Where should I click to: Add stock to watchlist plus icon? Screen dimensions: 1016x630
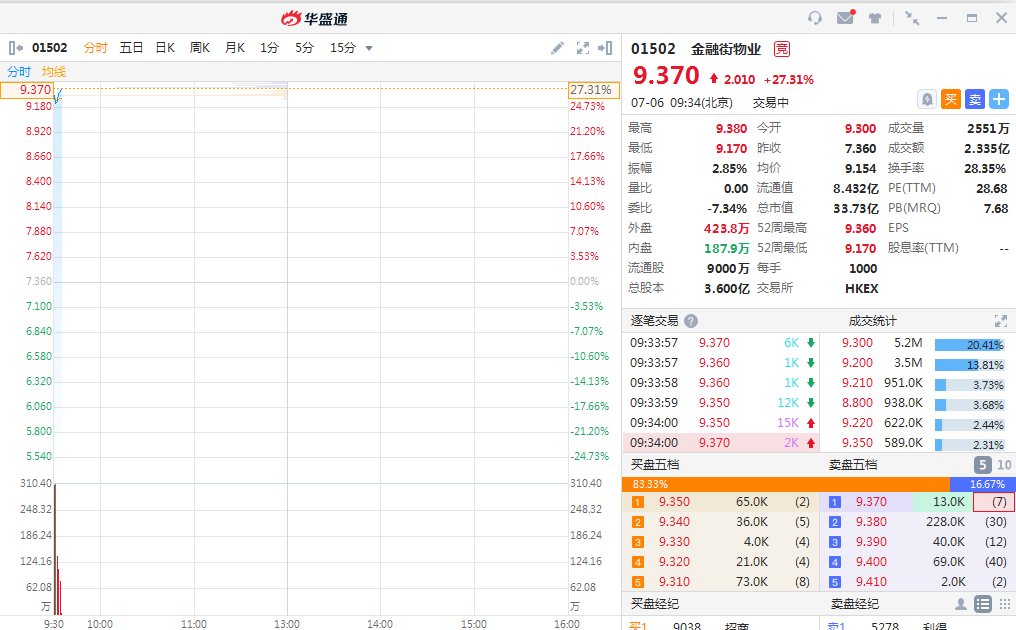[x=999, y=99]
